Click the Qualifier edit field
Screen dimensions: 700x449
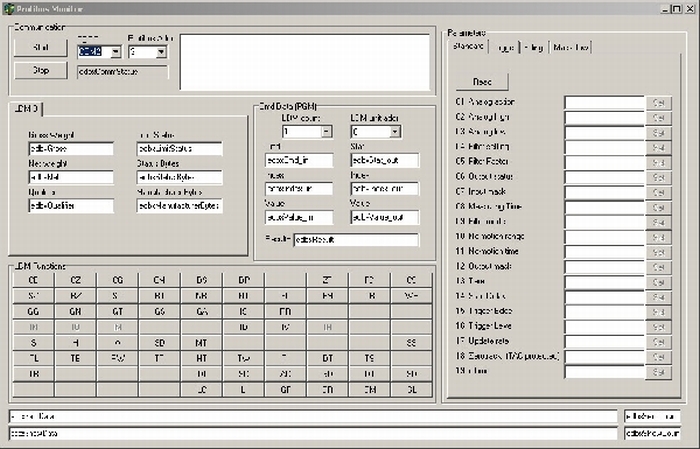pos(71,206)
